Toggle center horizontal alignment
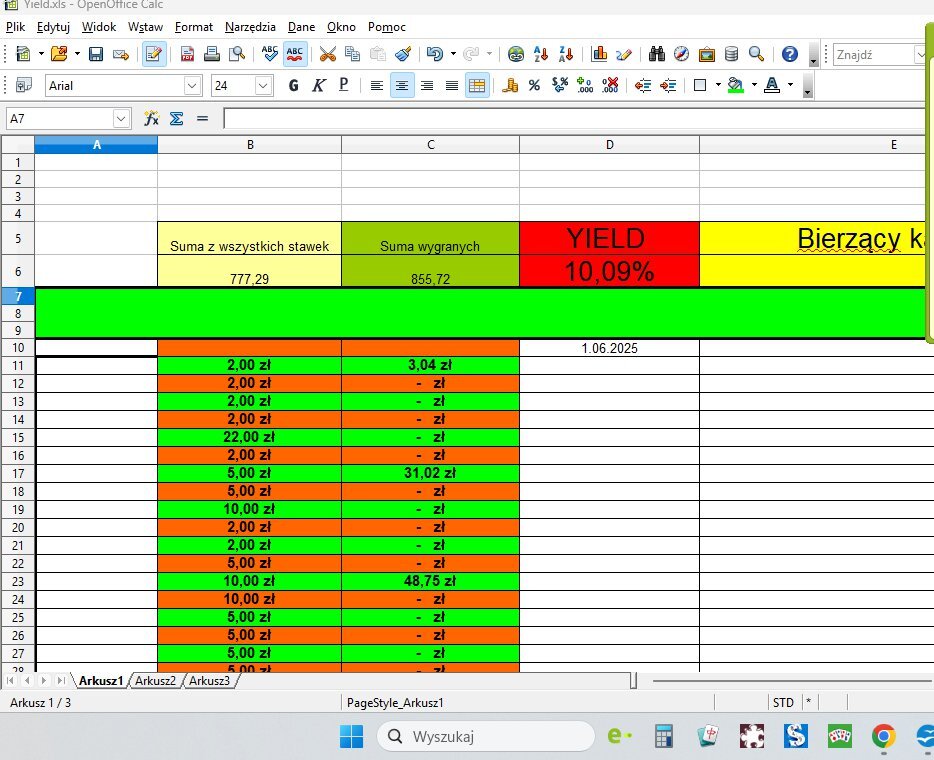Image resolution: width=934 pixels, height=760 pixels. [x=402, y=86]
